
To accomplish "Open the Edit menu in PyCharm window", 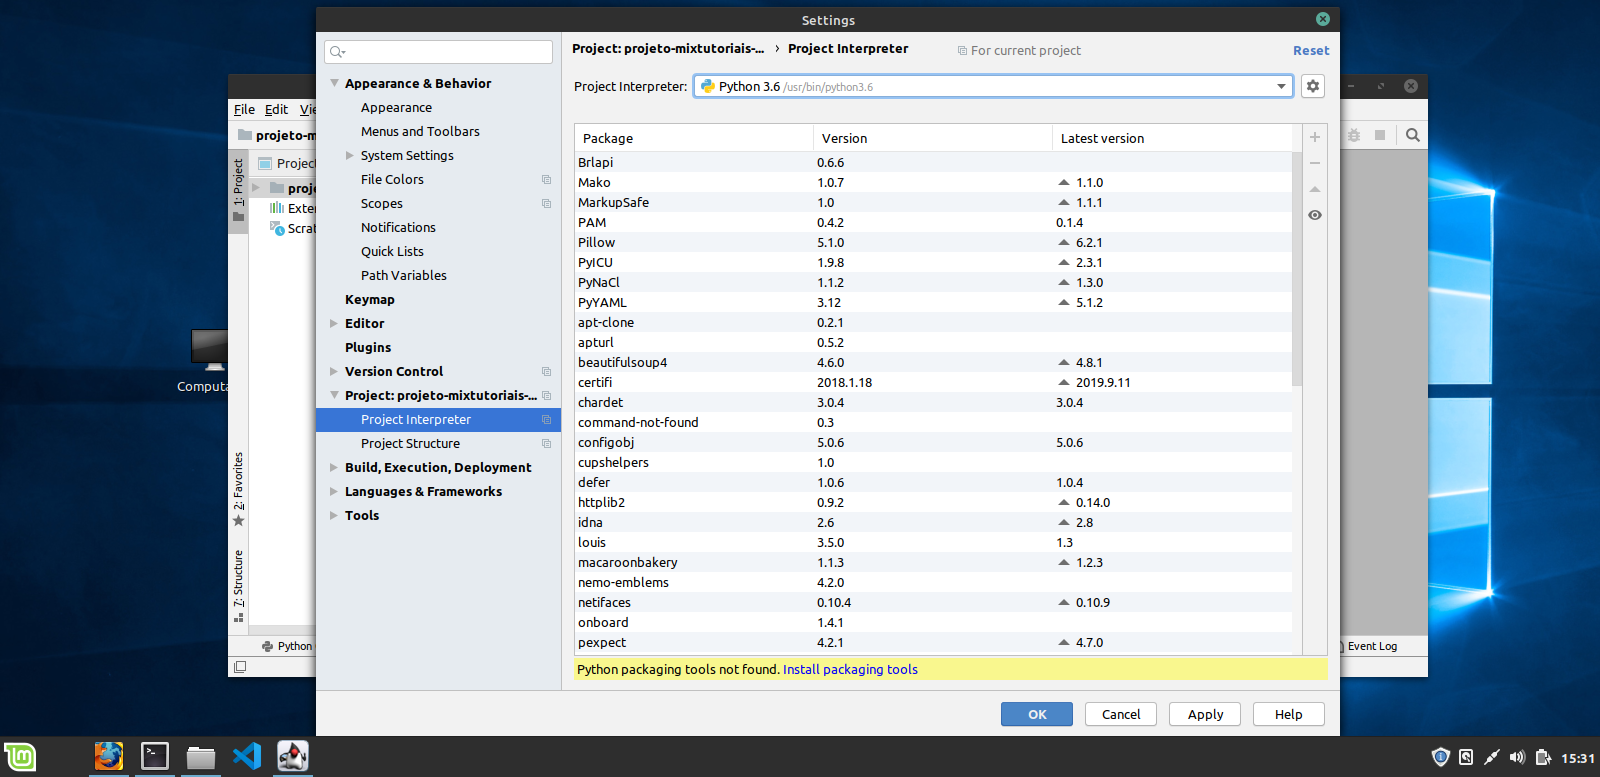I will tap(277, 110).
